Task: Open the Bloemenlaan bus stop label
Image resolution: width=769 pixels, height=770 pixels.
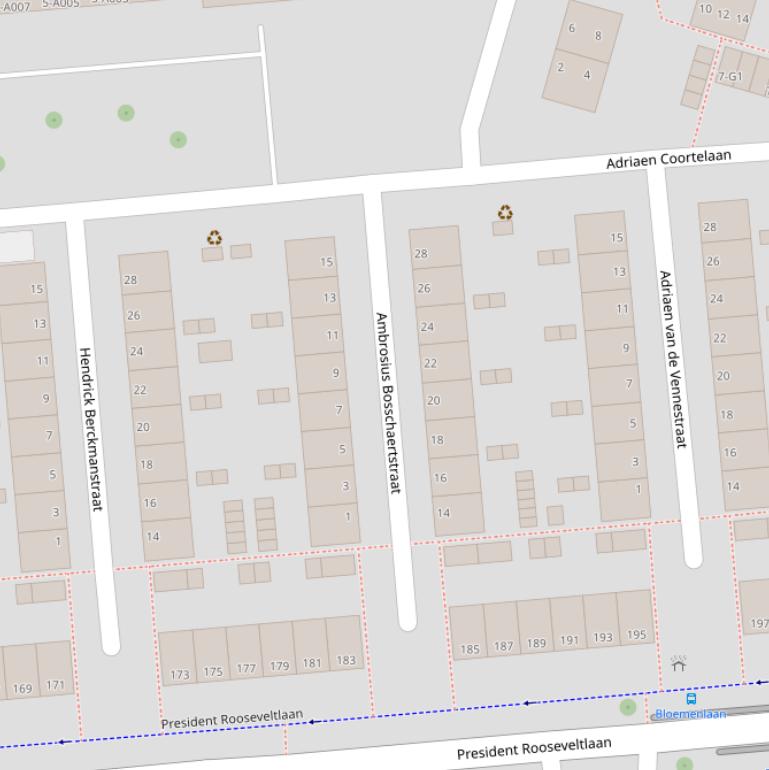Action: (x=690, y=714)
